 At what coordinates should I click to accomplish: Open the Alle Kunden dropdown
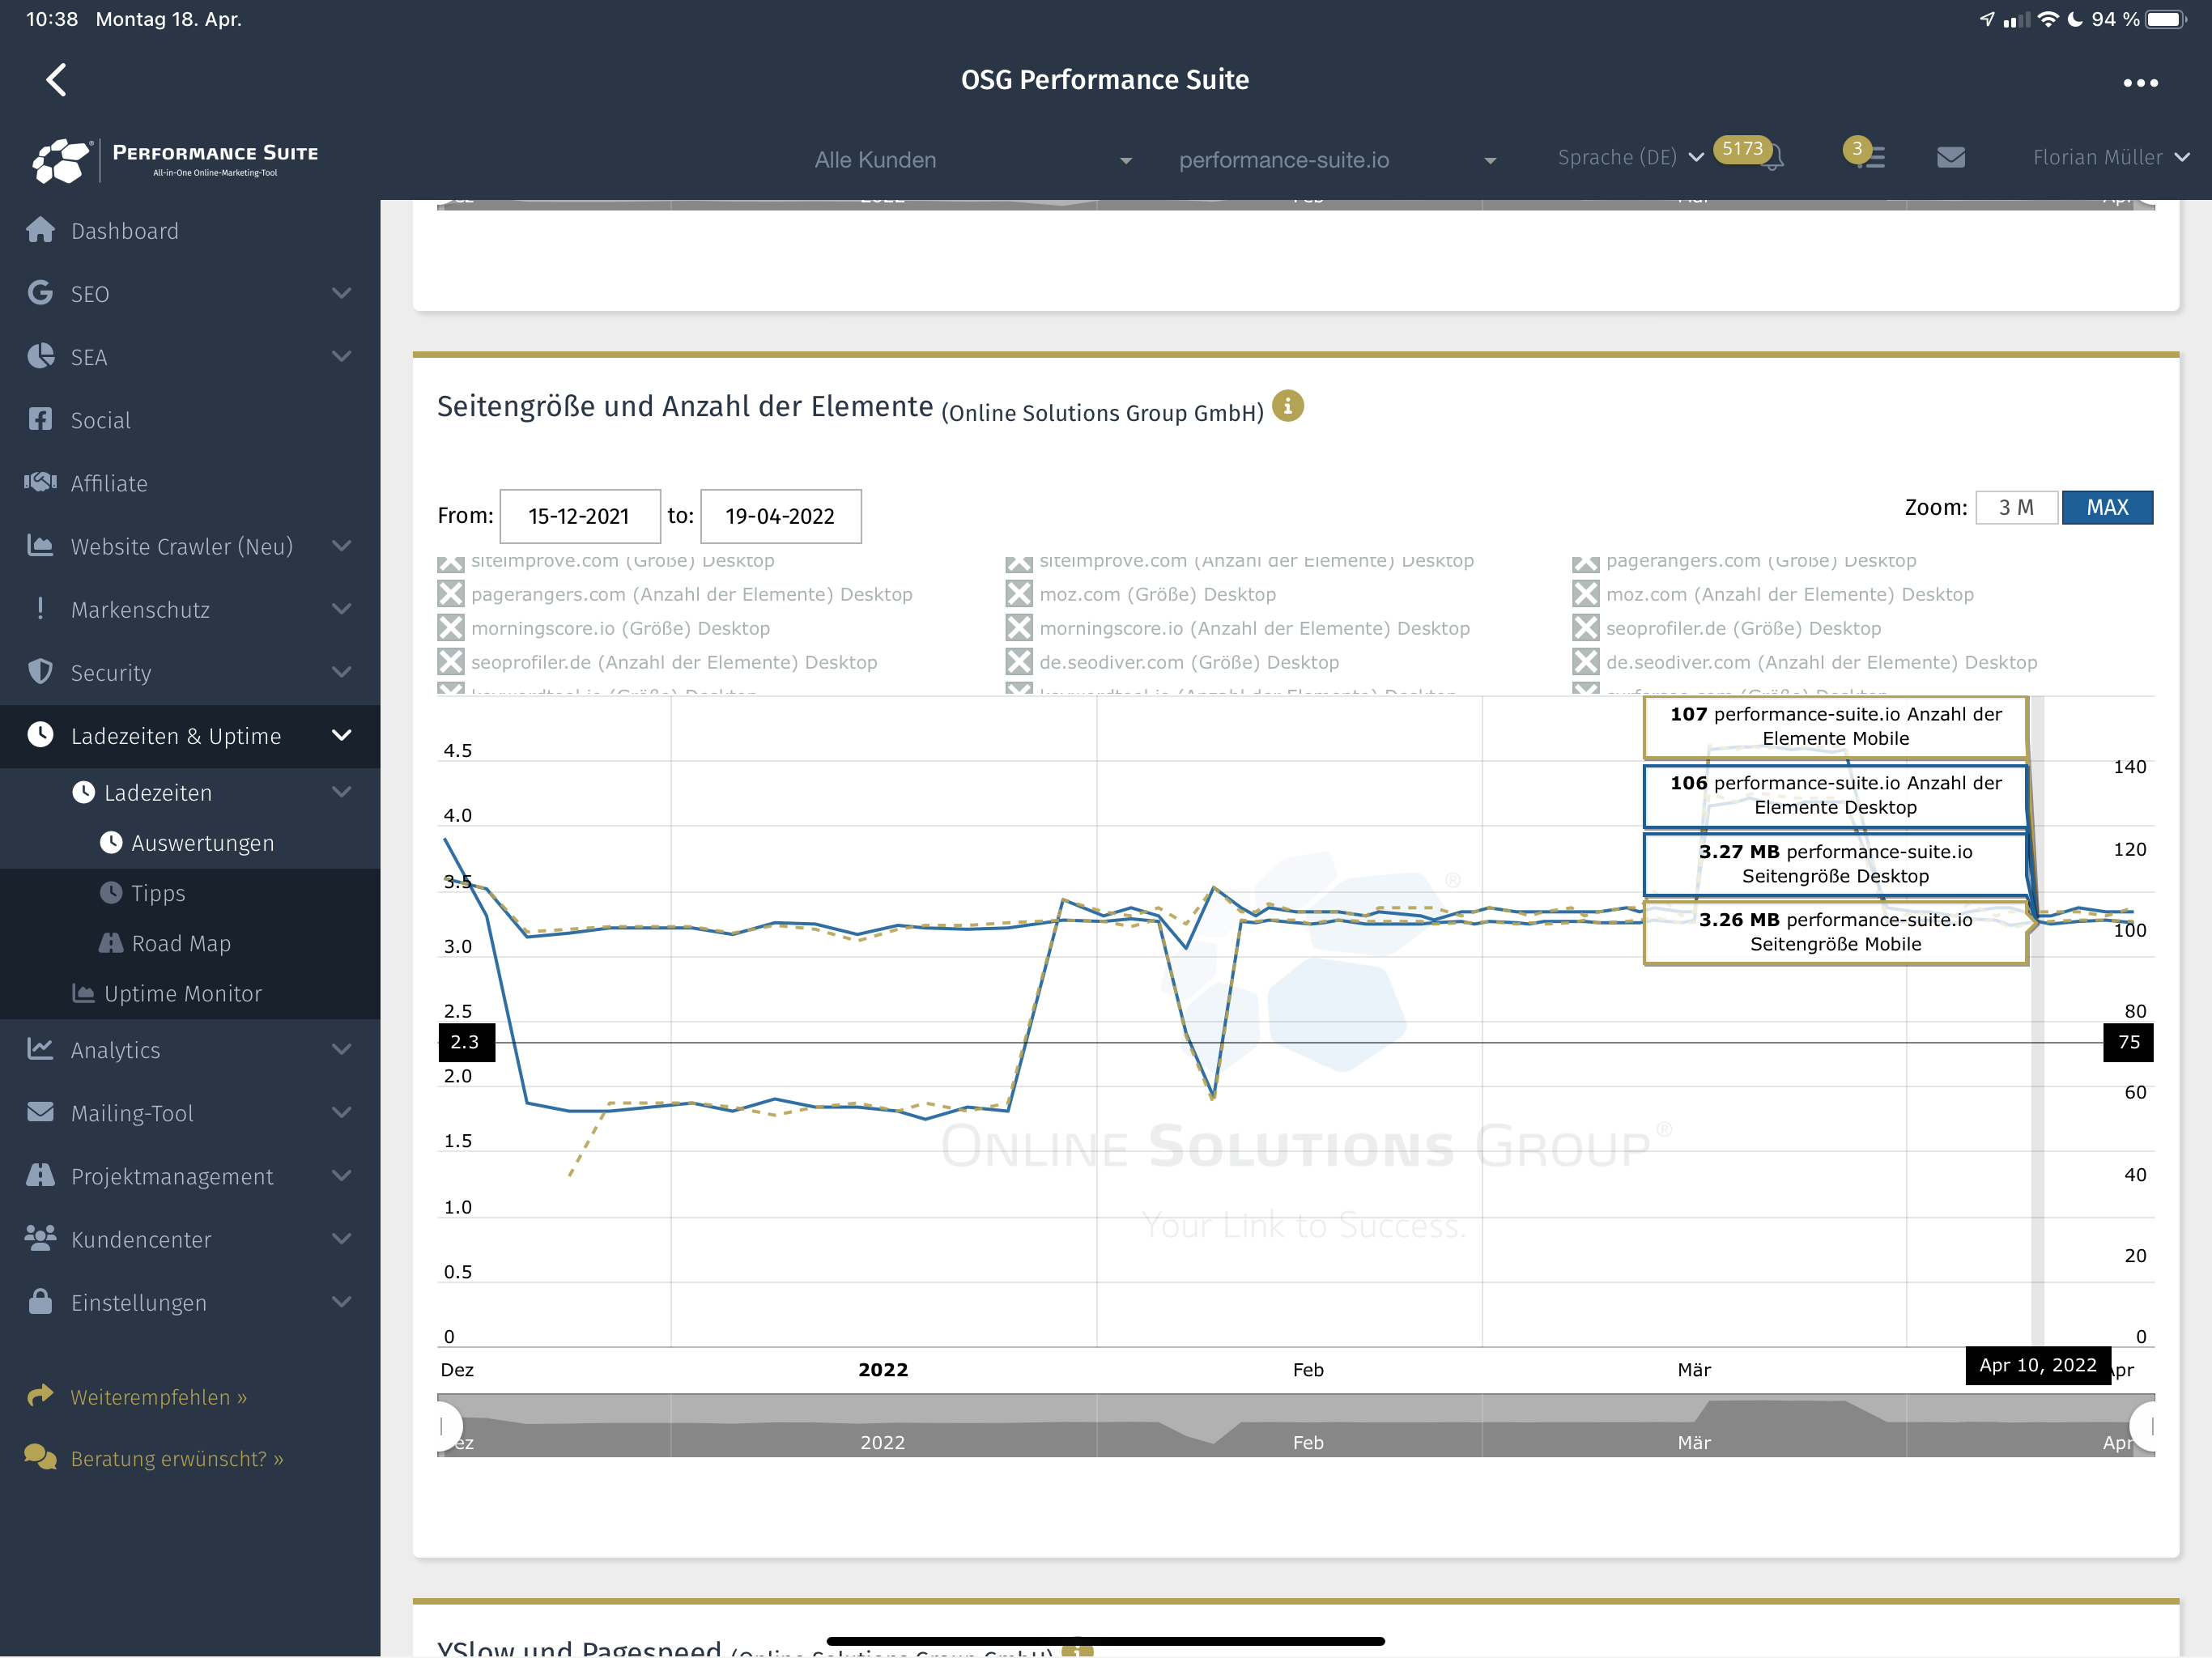(x=973, y=160)
